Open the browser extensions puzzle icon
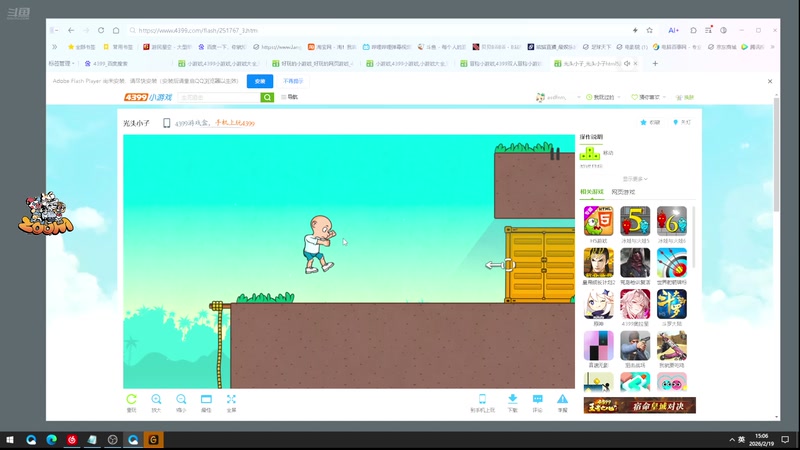The height and width of the screenshot is (450, 800). click(693, 31)
